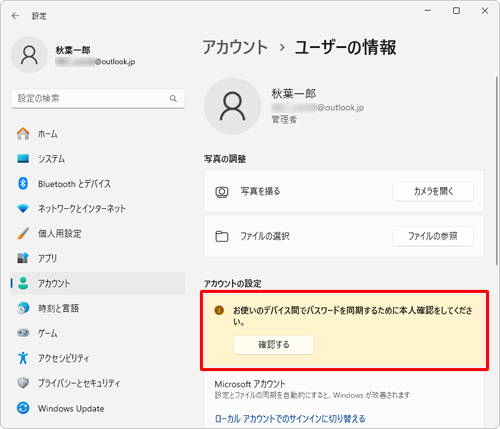Click the magnifier icon in the search box
The height and width of the screenshot is (429, 500).
(173, 98)
